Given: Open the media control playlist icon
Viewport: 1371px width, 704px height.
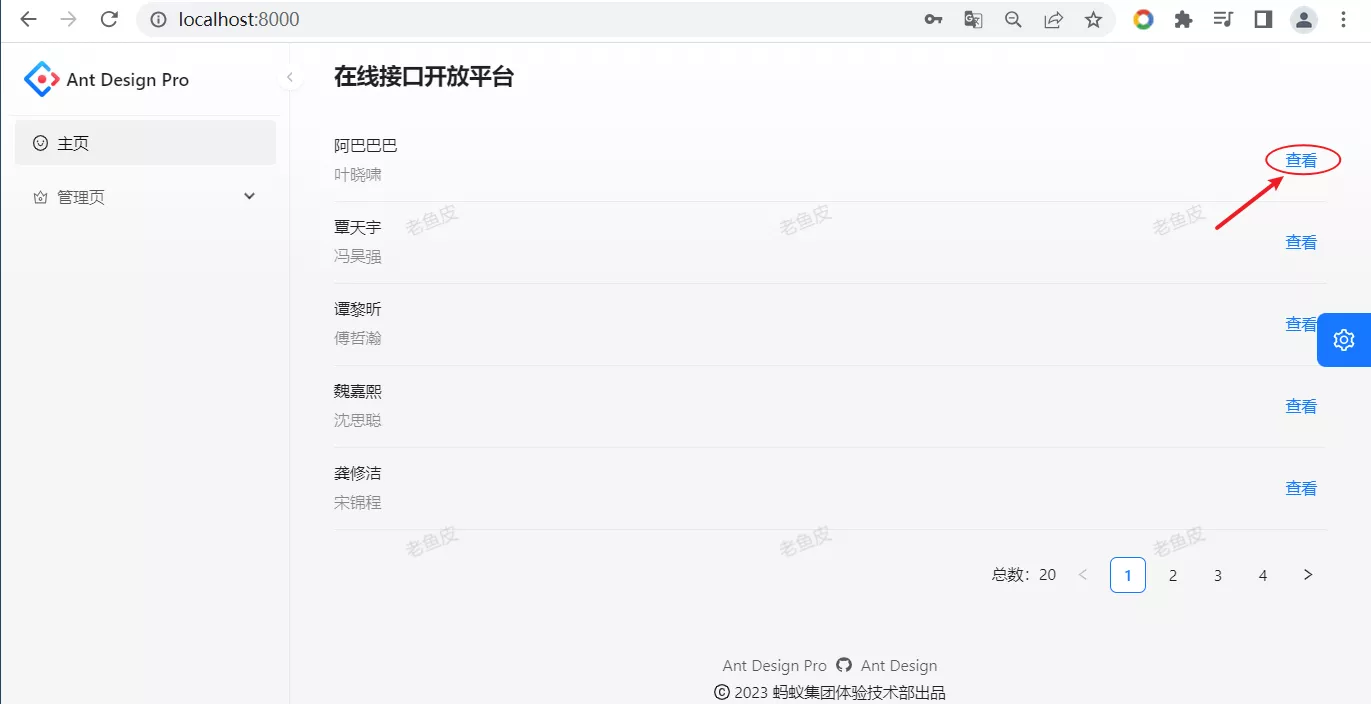Looking at the screenshot, I should click(1223, 19).
